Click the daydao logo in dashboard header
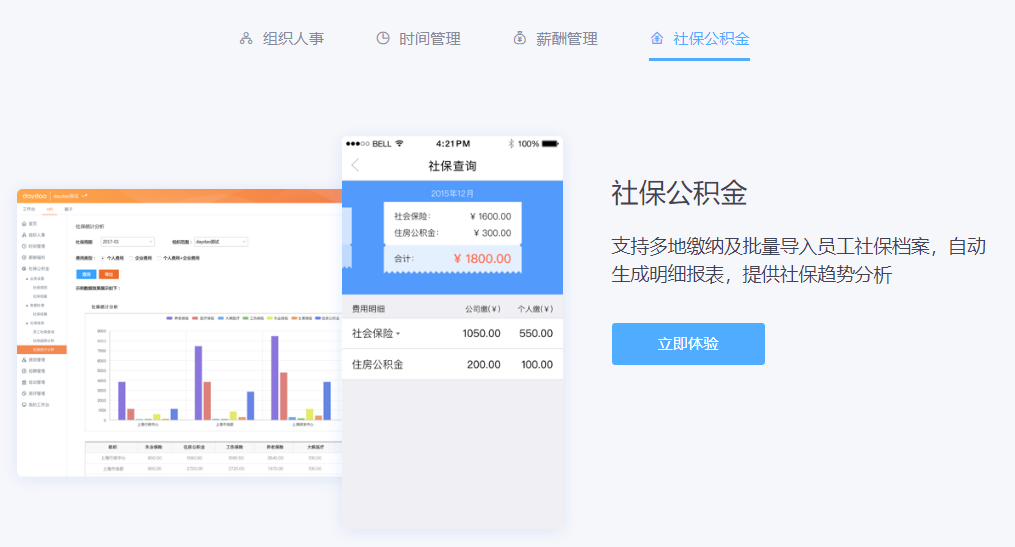 (x=34, y=195)
